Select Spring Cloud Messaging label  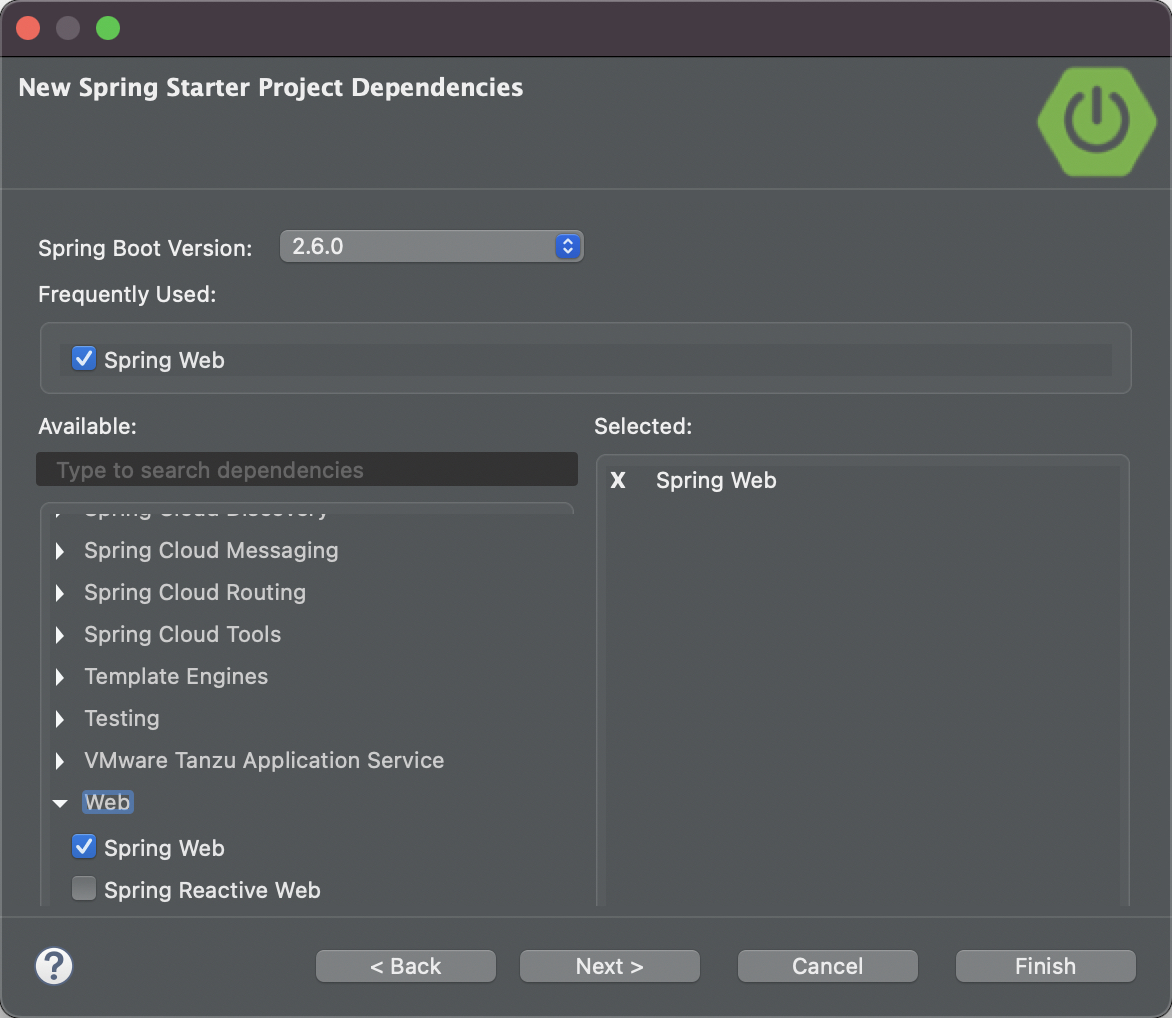(212, 551)
